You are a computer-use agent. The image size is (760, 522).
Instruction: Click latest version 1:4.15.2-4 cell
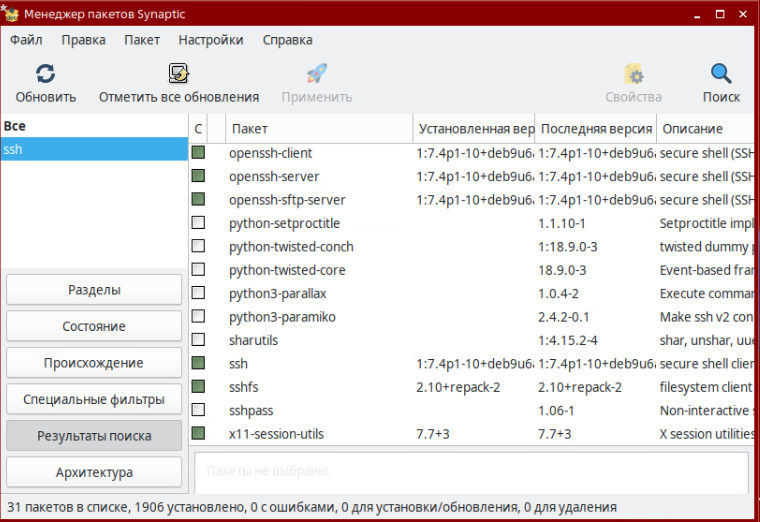coord(568,340)
